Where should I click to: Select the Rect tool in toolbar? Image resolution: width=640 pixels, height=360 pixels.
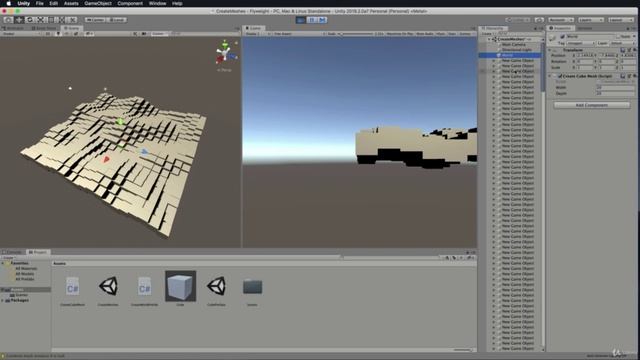pos(51,20)
